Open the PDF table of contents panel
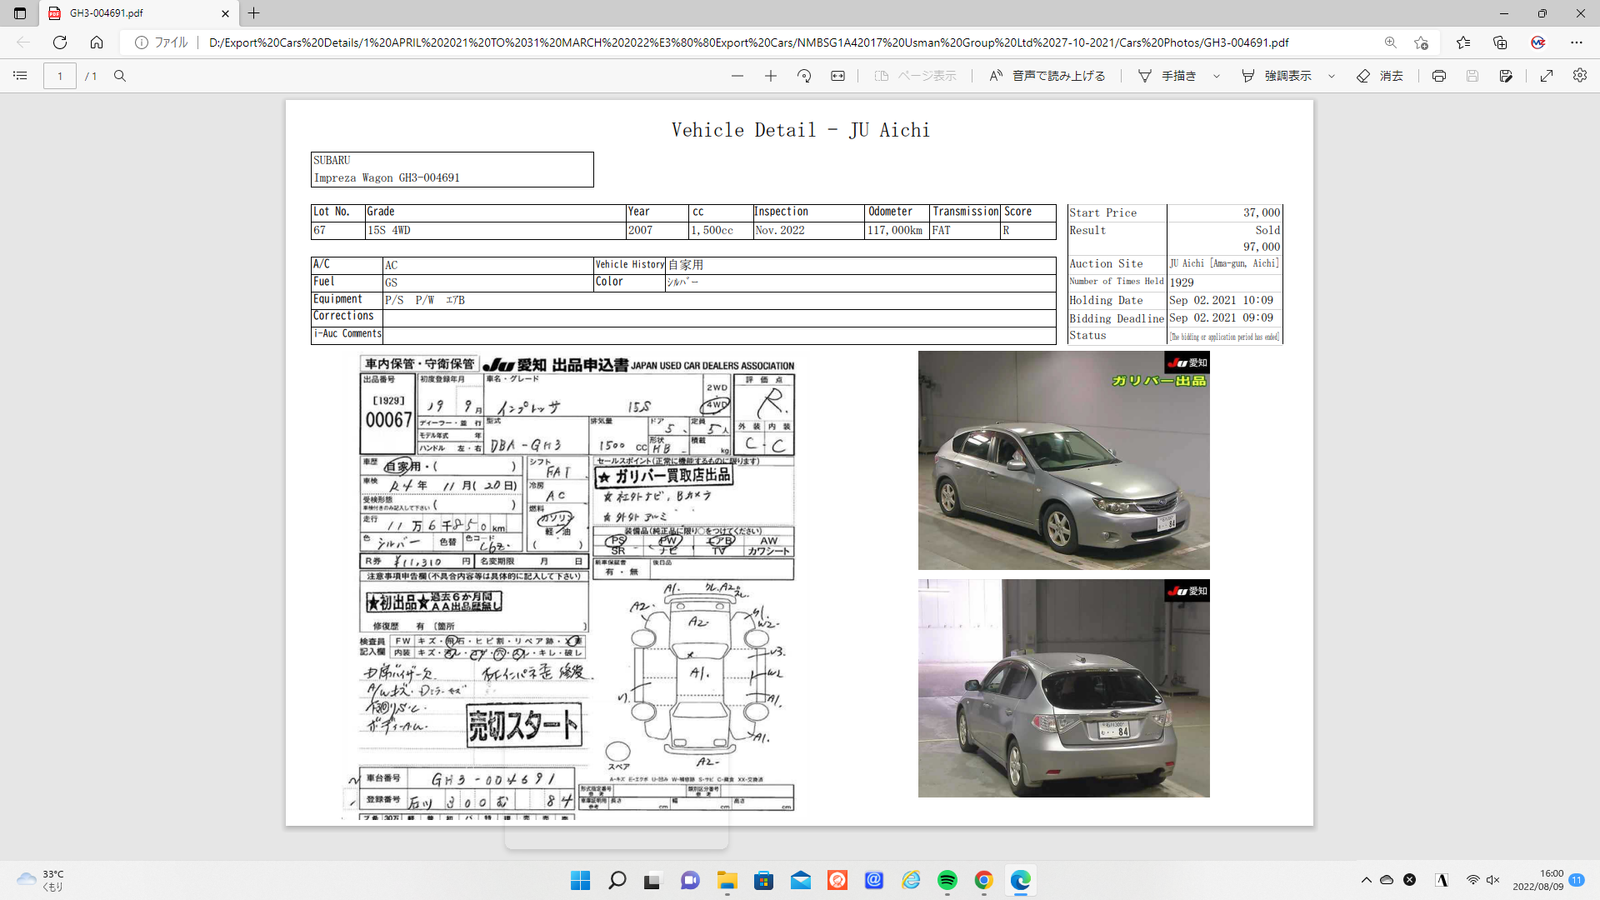1600x900 pixels. click(20, 76)
